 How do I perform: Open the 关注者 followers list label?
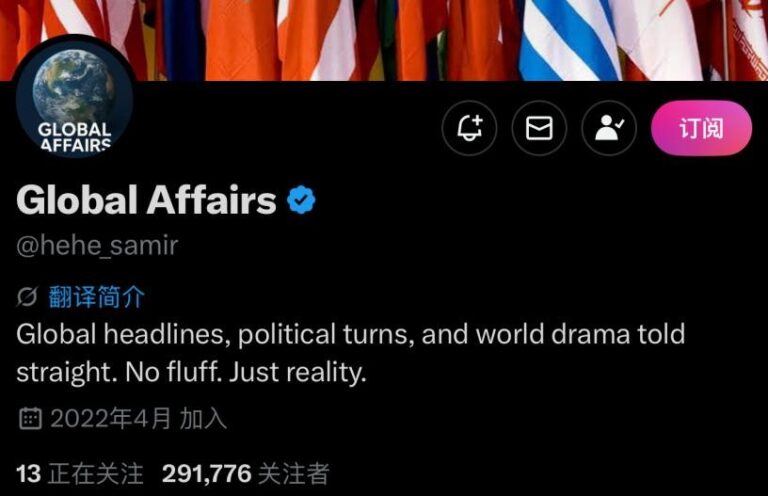(x=293, y=473)
